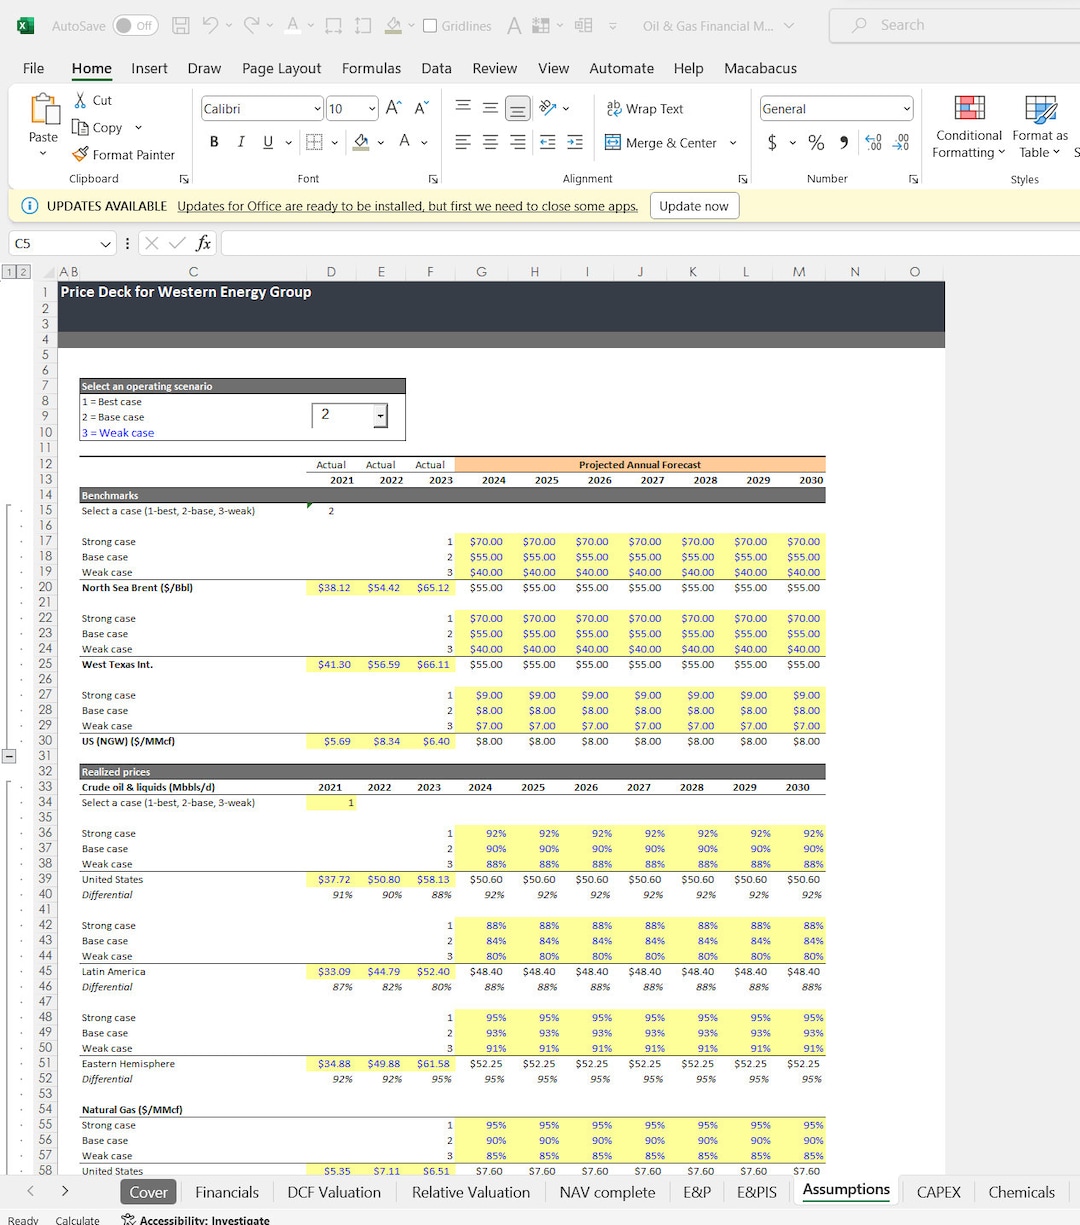Open the font name dropdown
This screenshot has height=1225, width=1080.
point(316,108)
